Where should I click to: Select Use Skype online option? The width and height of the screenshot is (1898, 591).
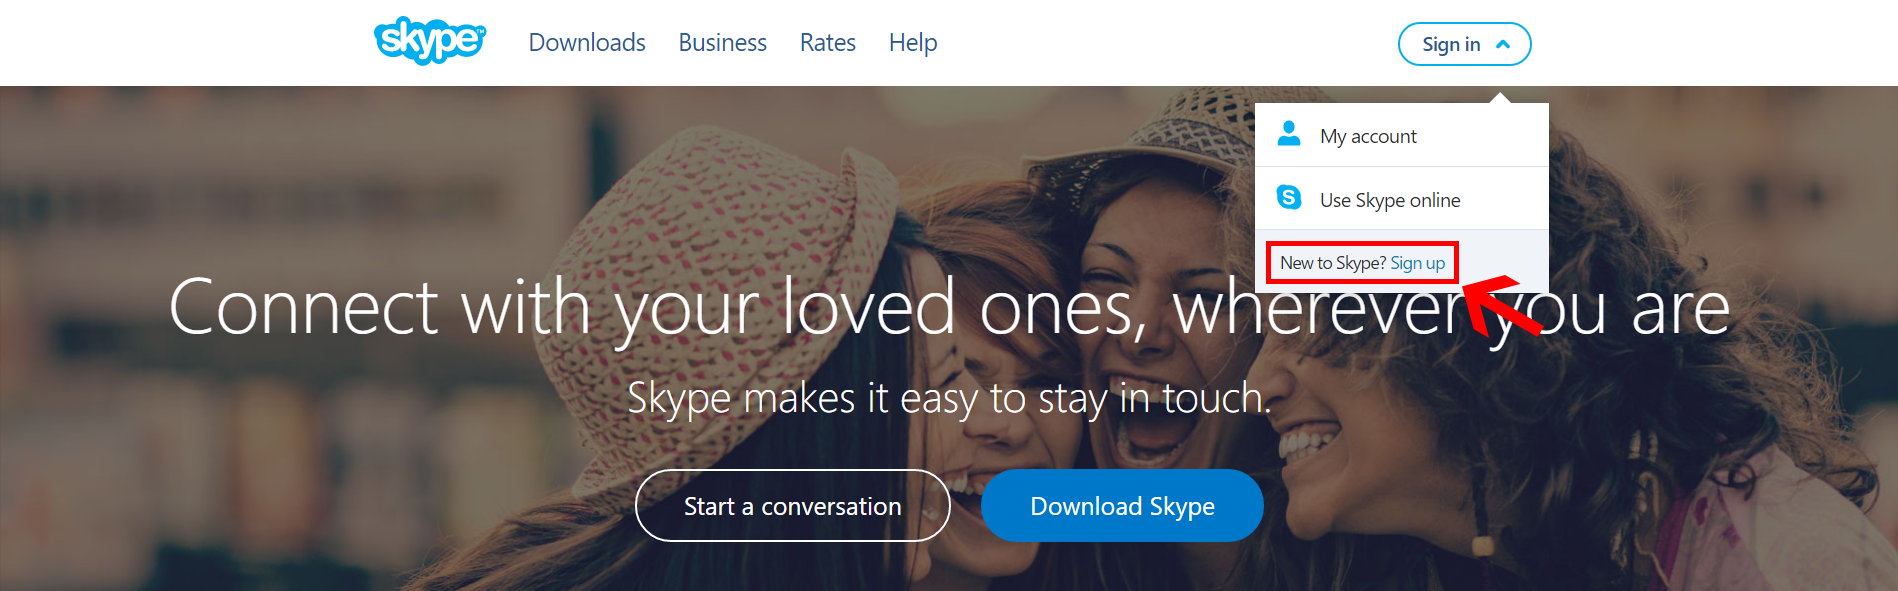1402,199
